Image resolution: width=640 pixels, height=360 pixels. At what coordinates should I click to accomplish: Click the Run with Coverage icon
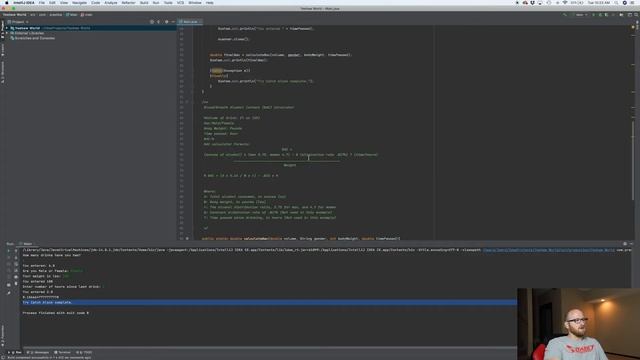pos(607,15)
